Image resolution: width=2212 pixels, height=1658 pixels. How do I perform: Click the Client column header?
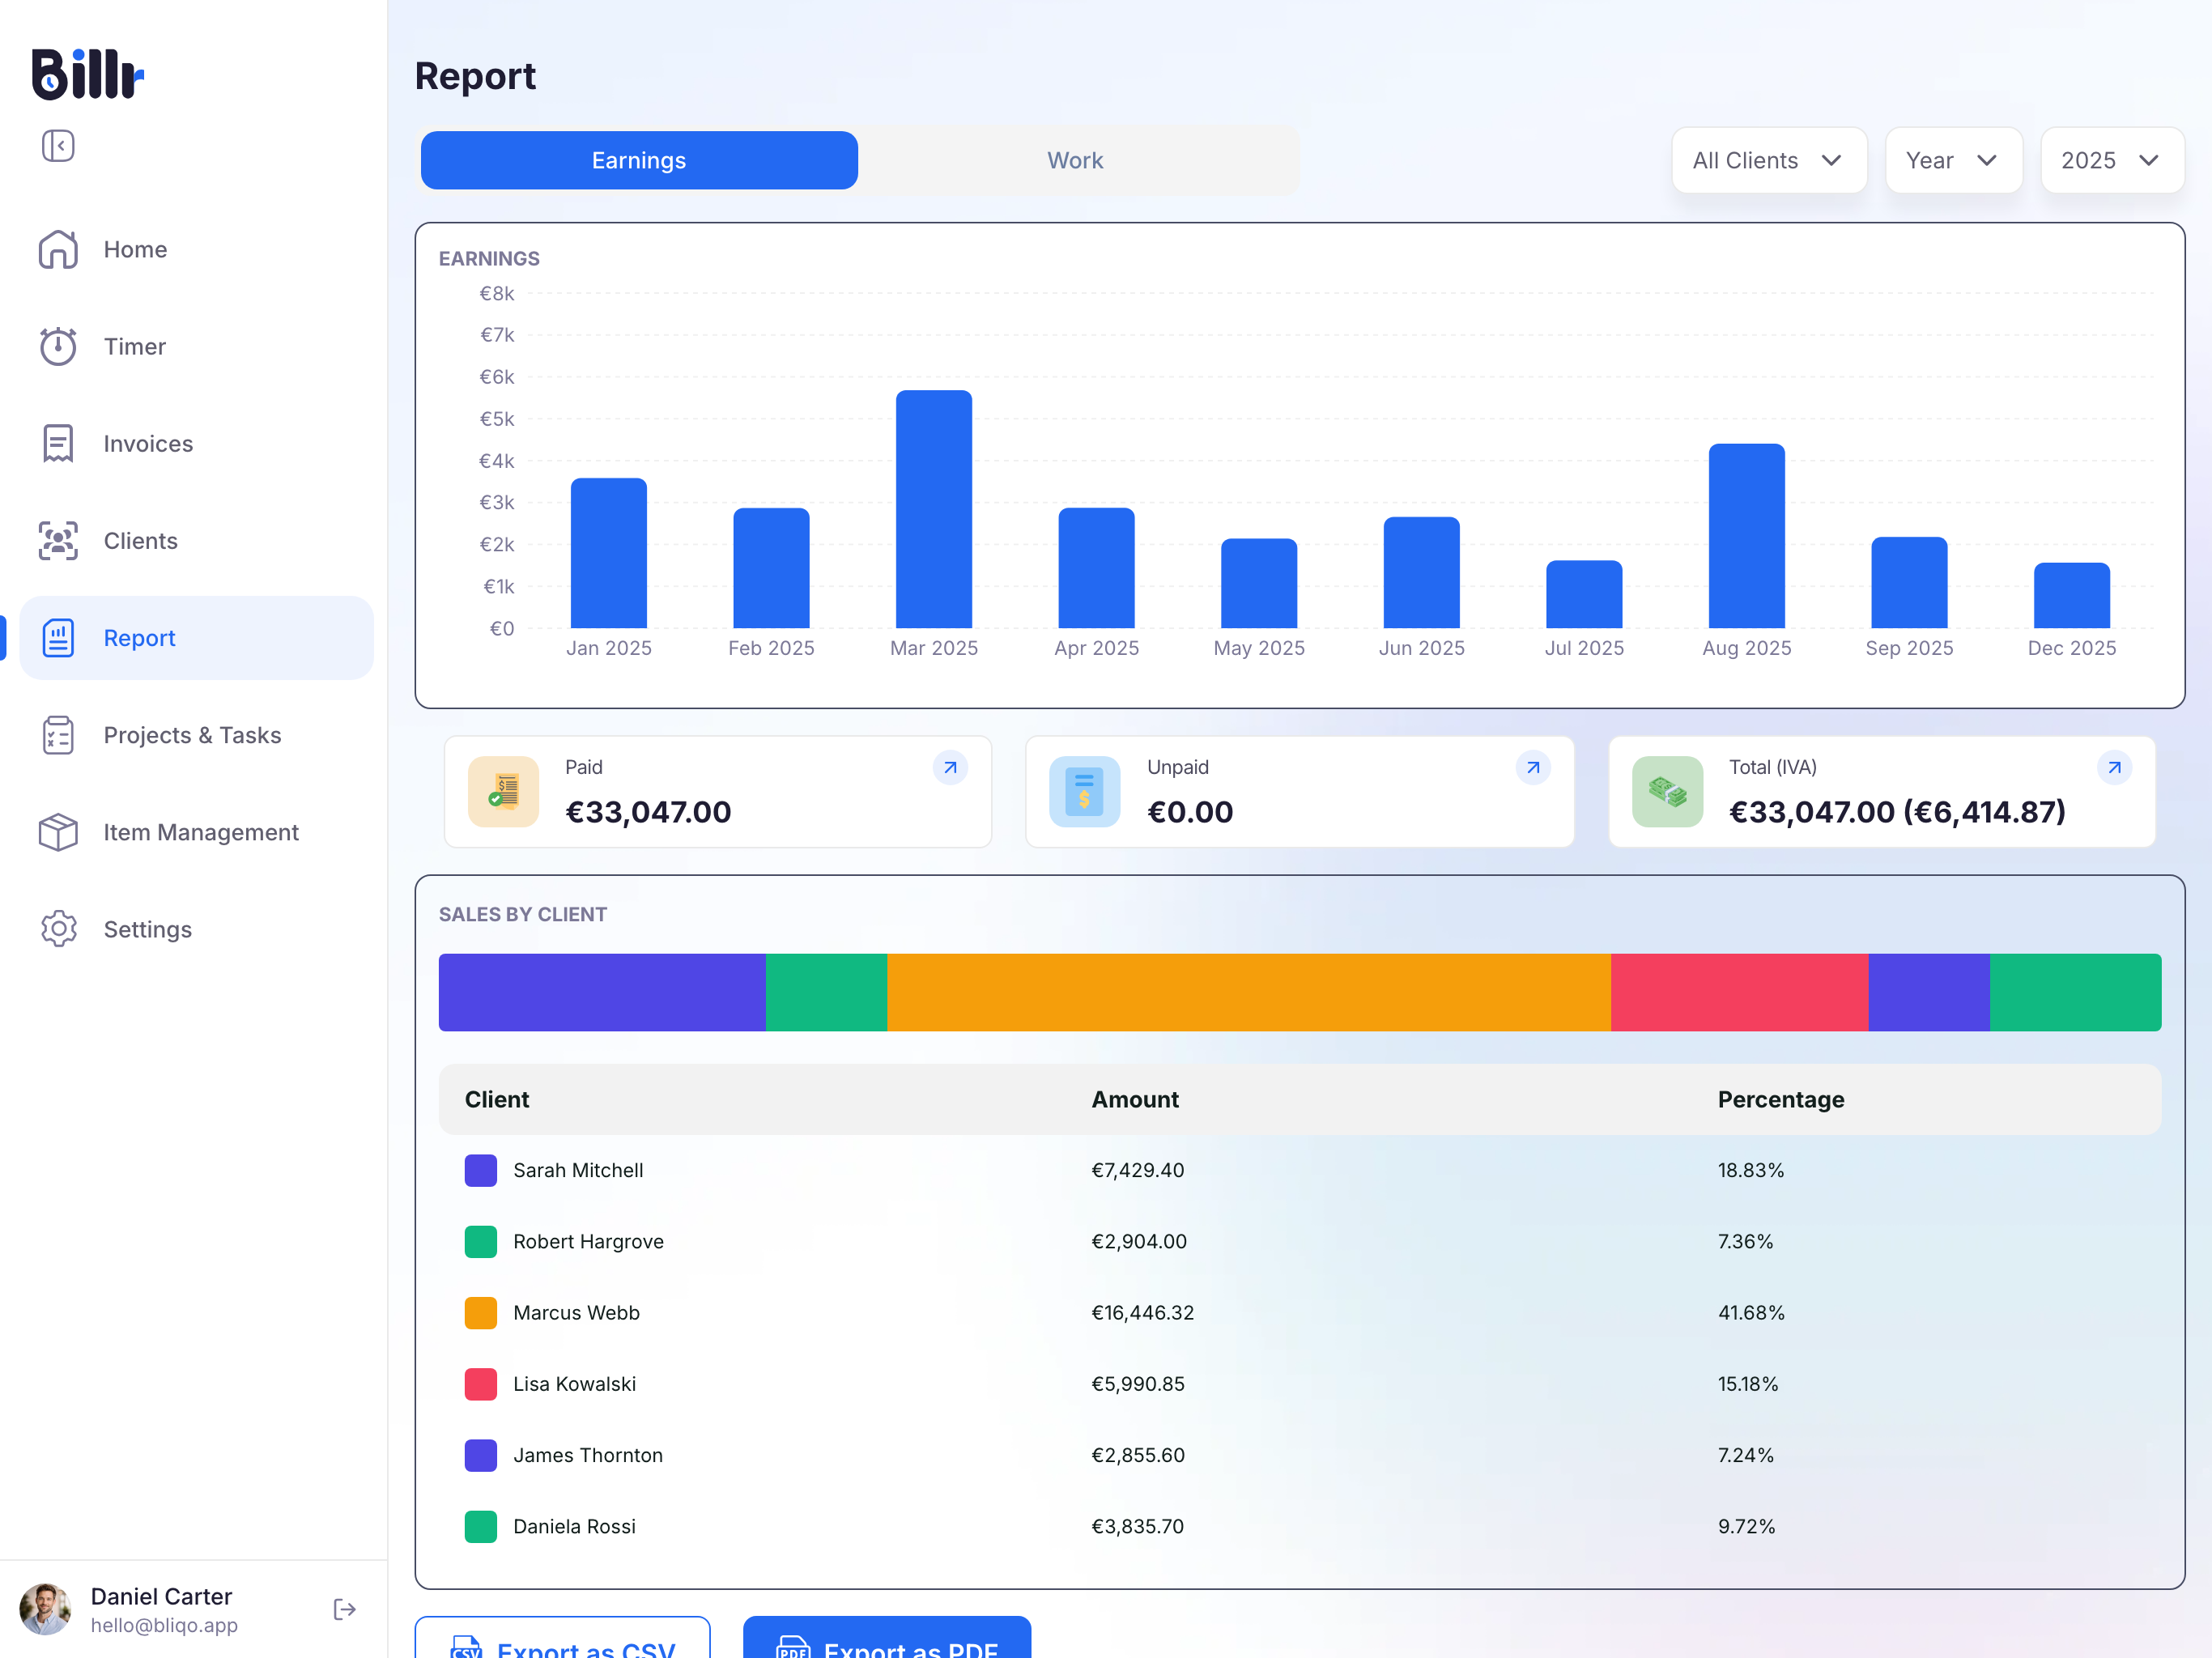pyautogui.click(x=496, y=1099)
